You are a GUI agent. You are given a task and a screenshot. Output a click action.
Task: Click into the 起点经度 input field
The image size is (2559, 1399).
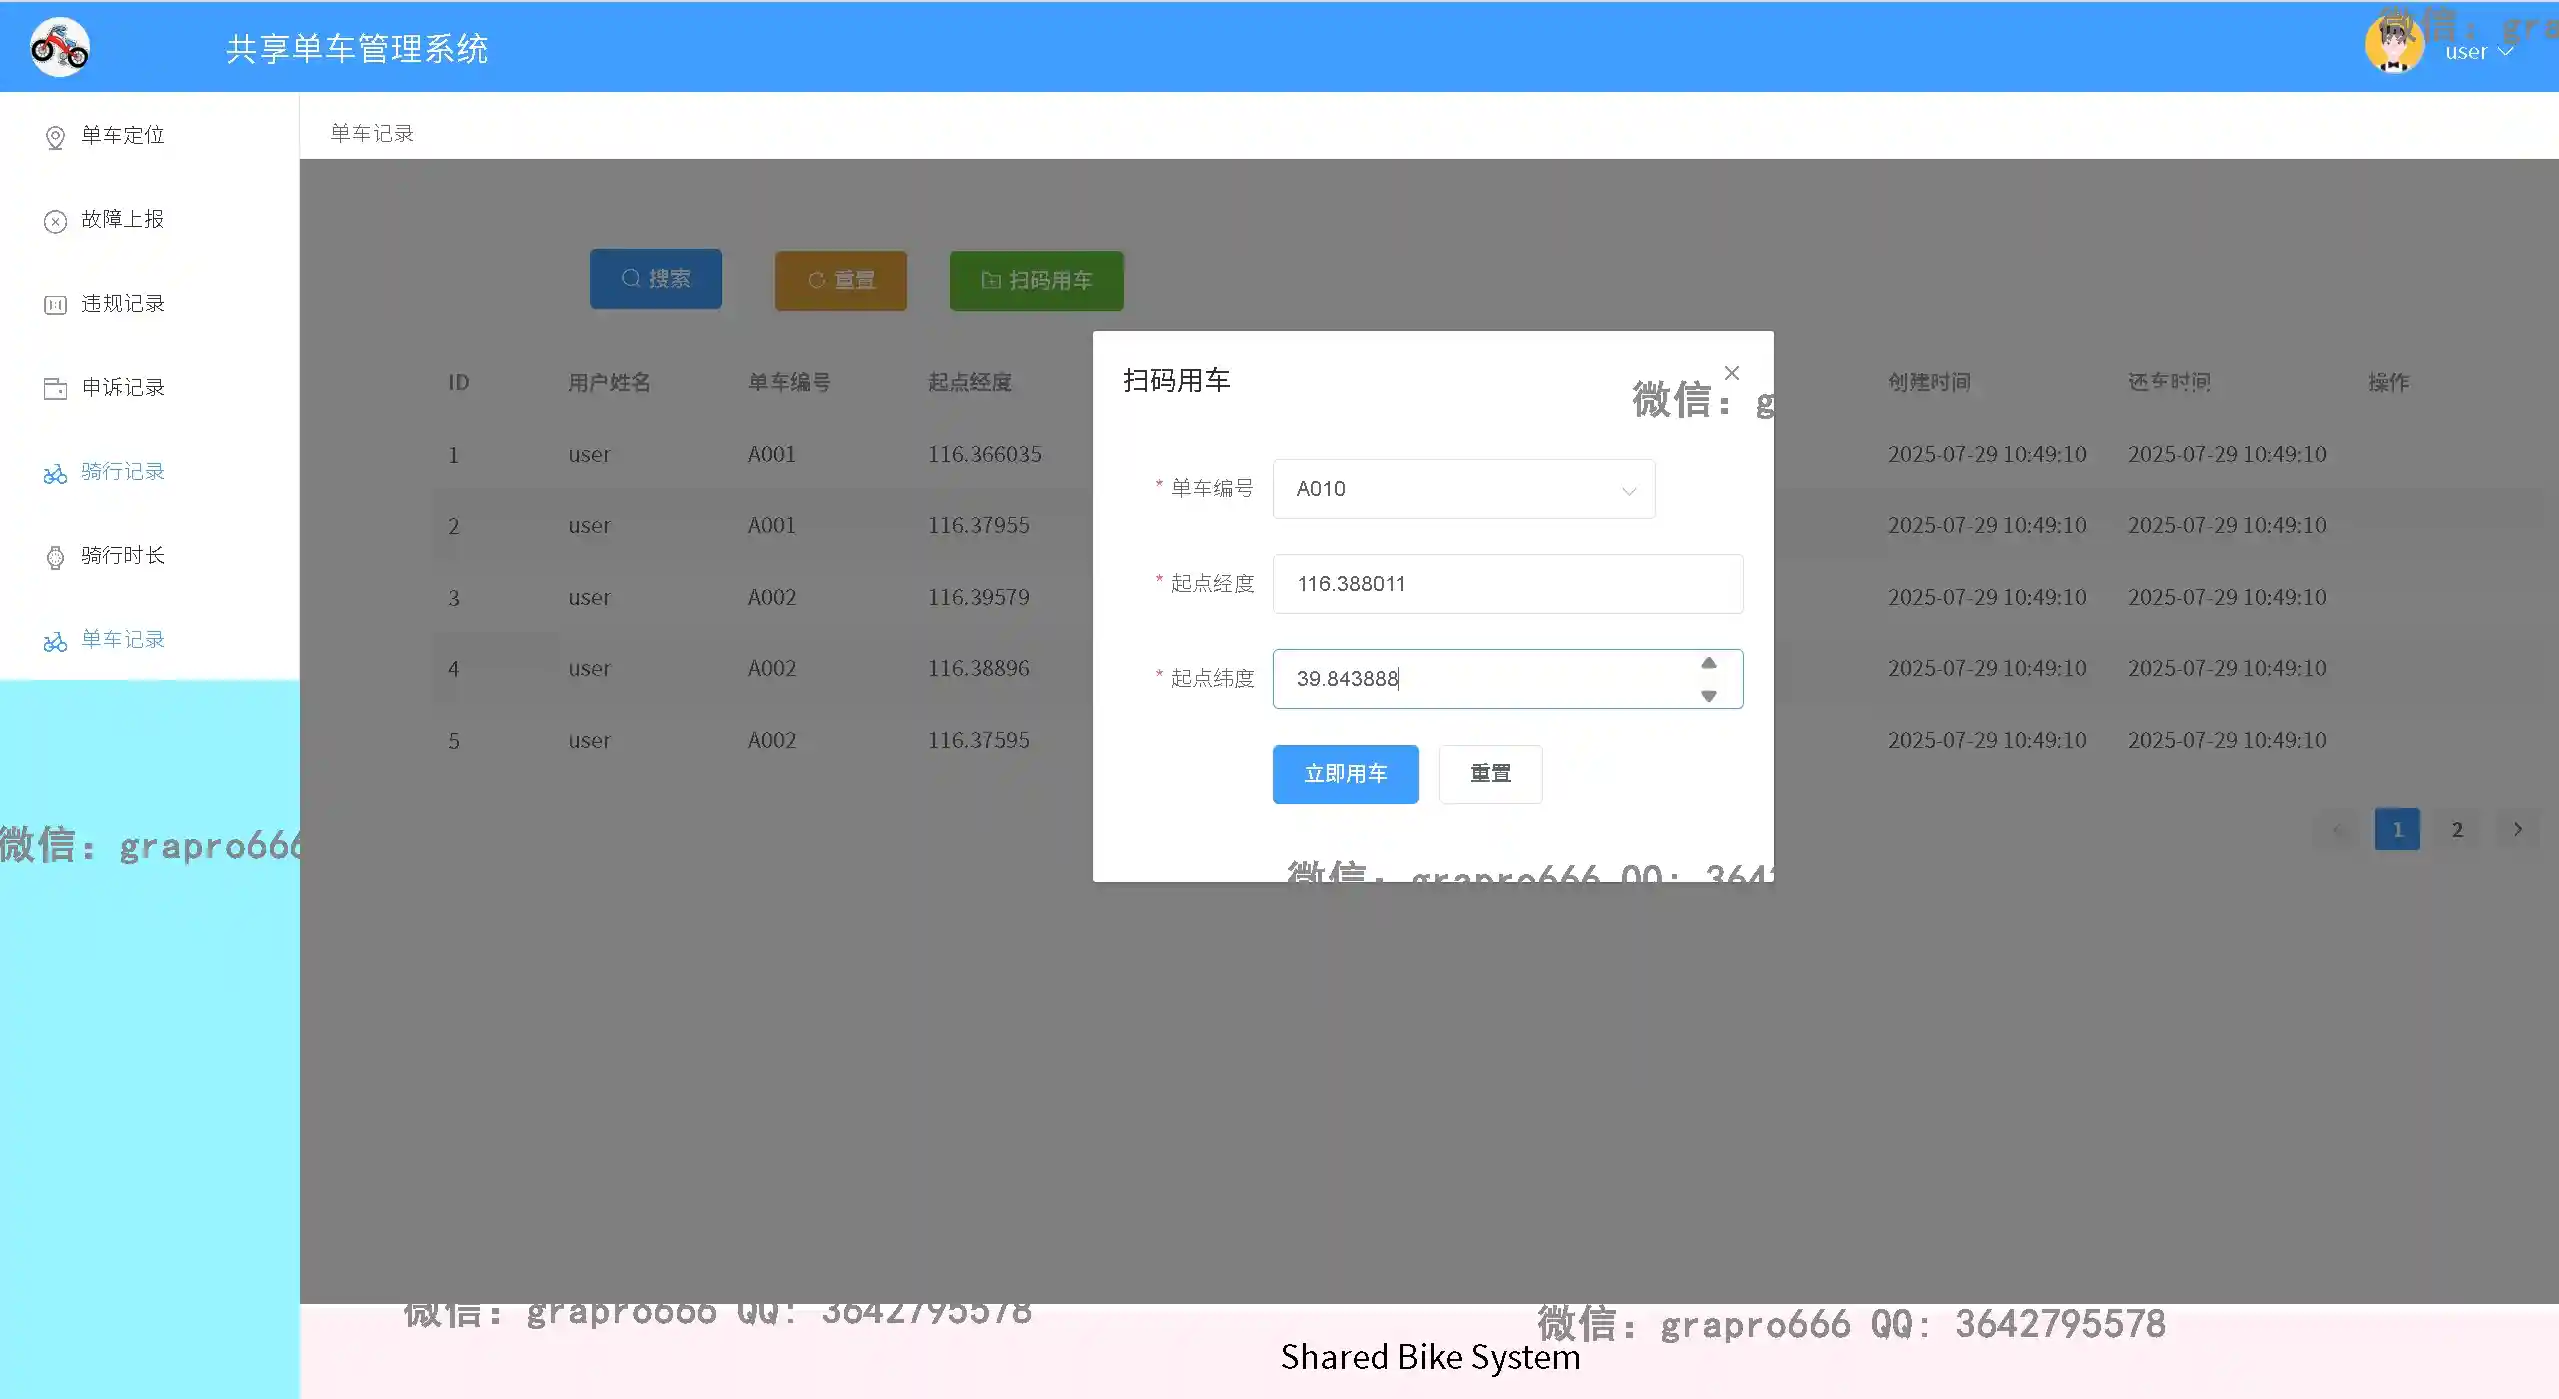pyautogui.click(x=1507, y=584)
